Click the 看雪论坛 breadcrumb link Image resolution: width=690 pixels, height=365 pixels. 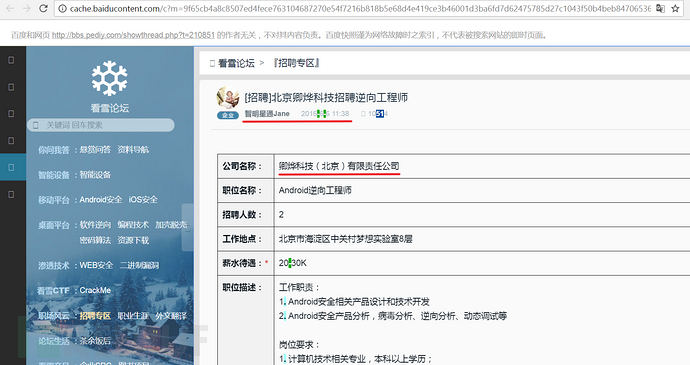point(236,63)
